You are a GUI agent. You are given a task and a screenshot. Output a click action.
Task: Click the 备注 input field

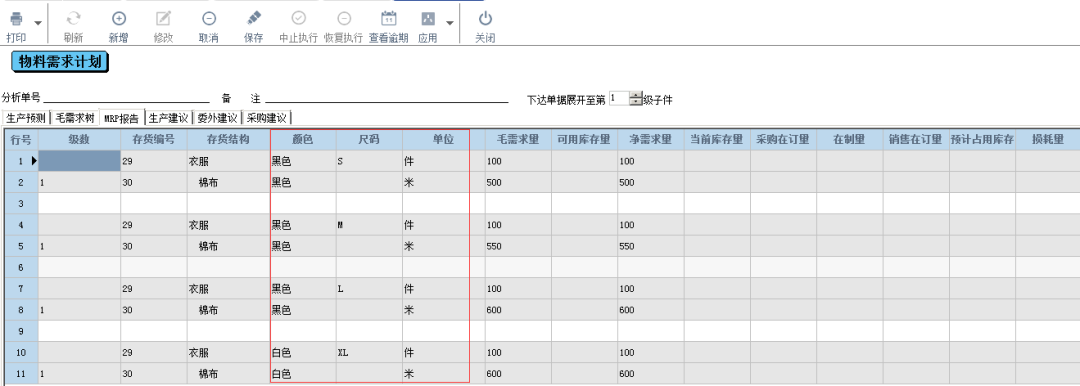[386, 98]
